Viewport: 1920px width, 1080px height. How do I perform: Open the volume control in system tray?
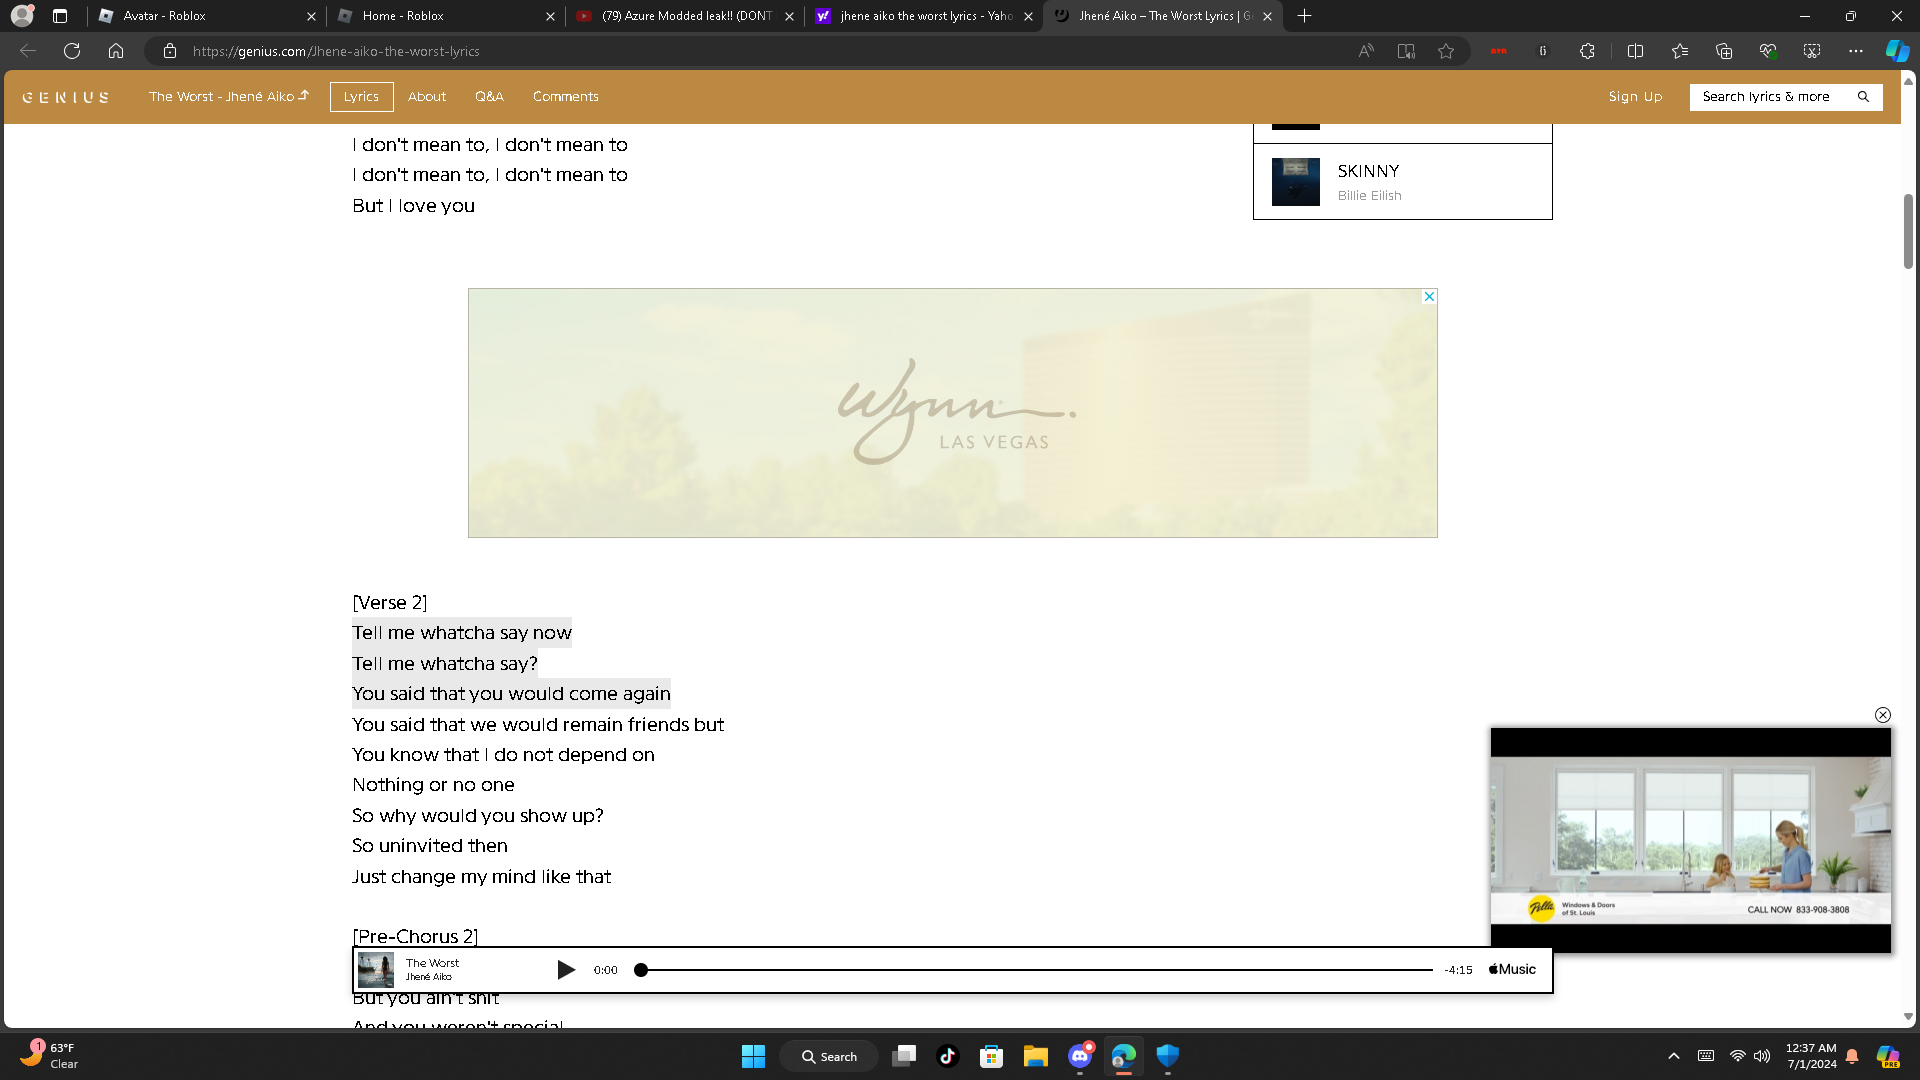(1762, 1056)
